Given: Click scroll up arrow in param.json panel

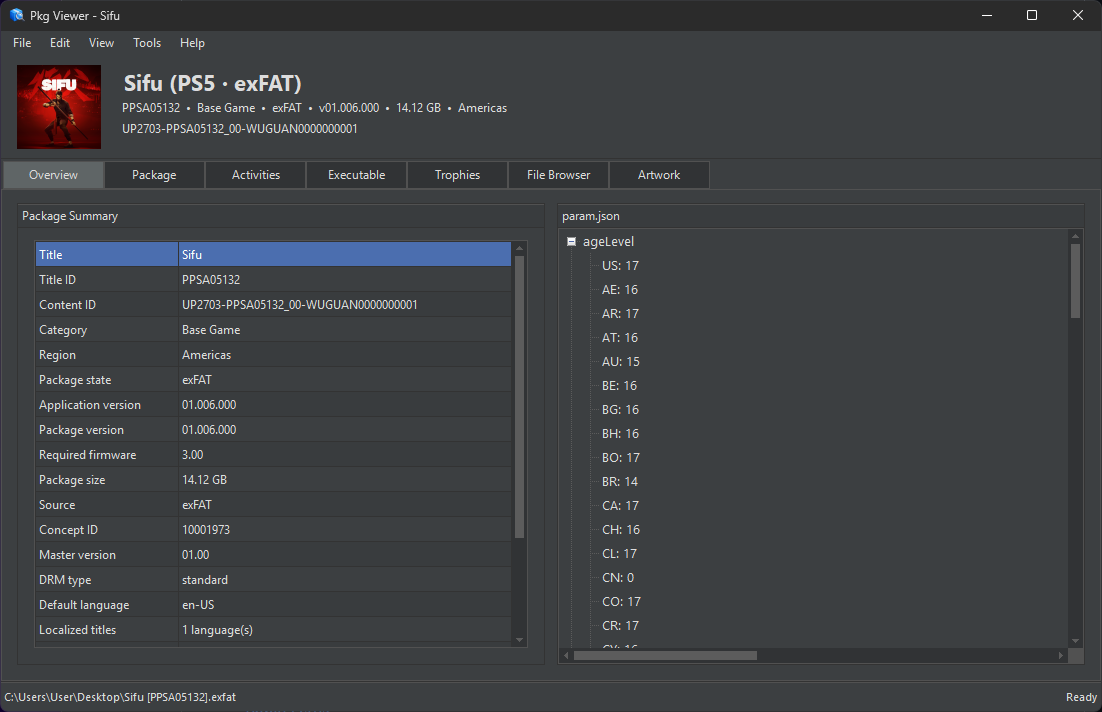Looking at the screenshot, I should click(1075, 236).
